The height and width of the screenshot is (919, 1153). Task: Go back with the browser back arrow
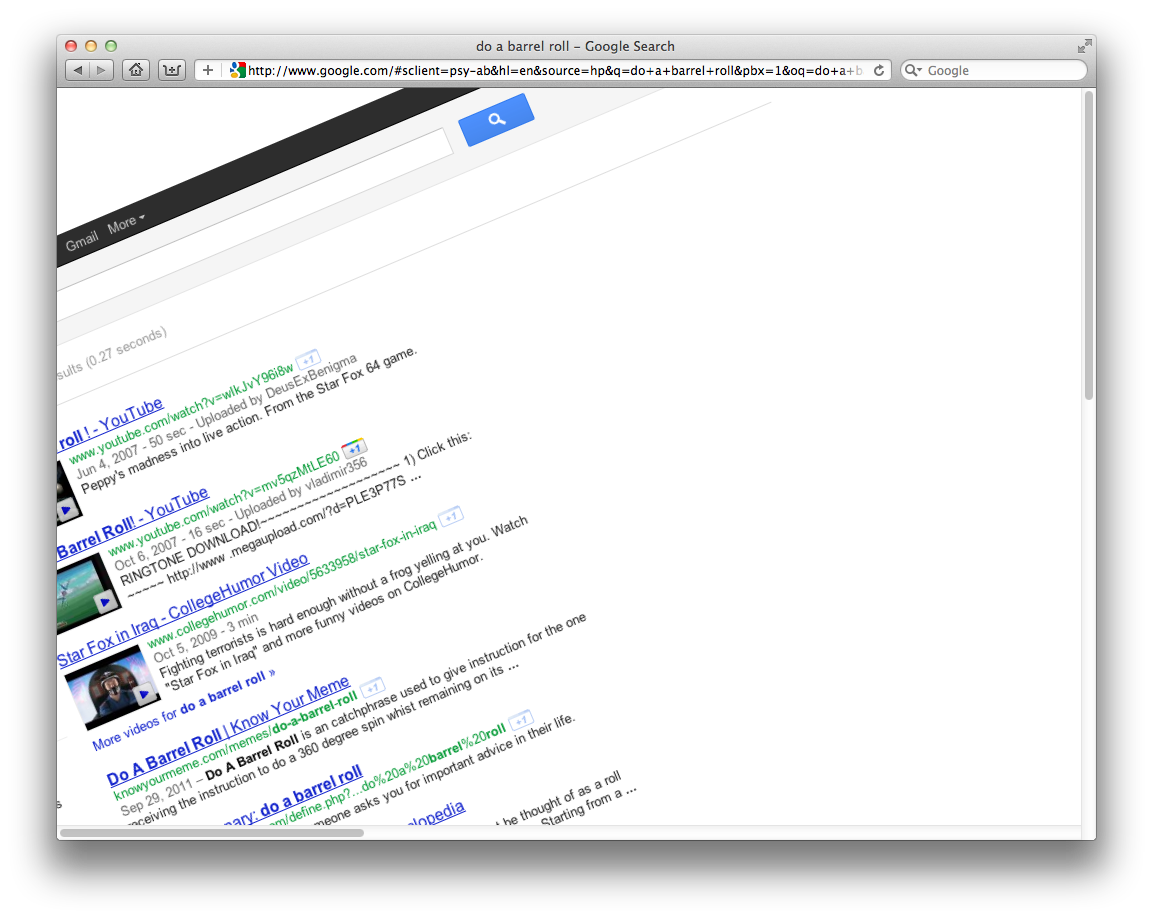[77, 70]
